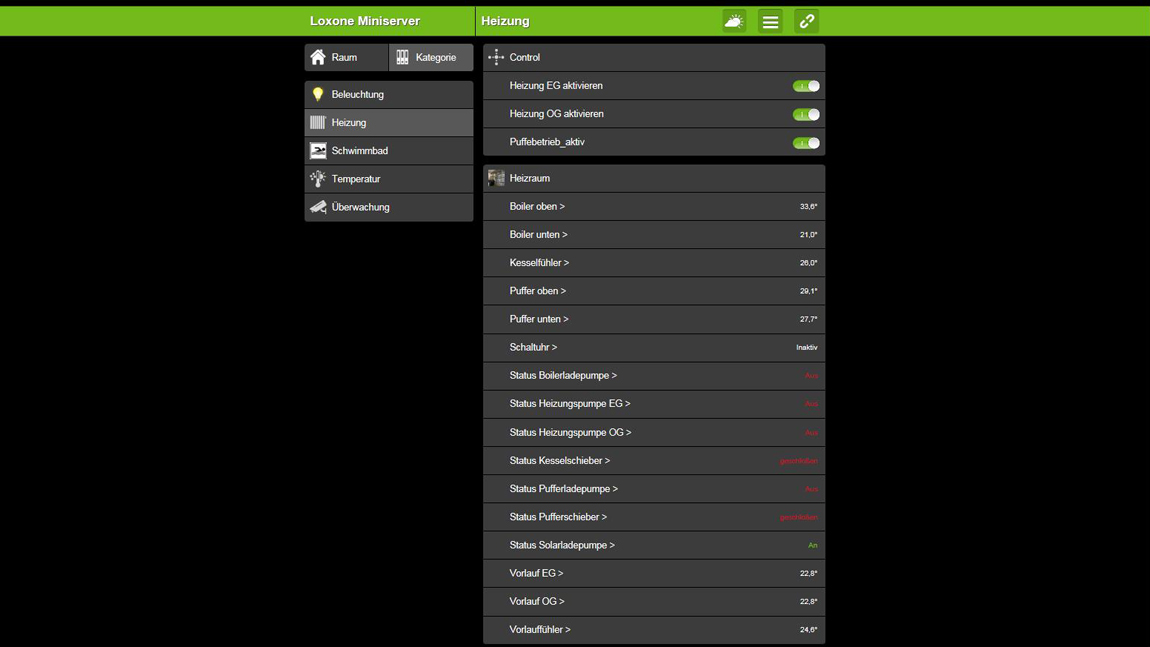This screenshot has height=647, width=1150.
Task: Disable the Puffebetrieb_aktiv switch
Action: point(806,143)
